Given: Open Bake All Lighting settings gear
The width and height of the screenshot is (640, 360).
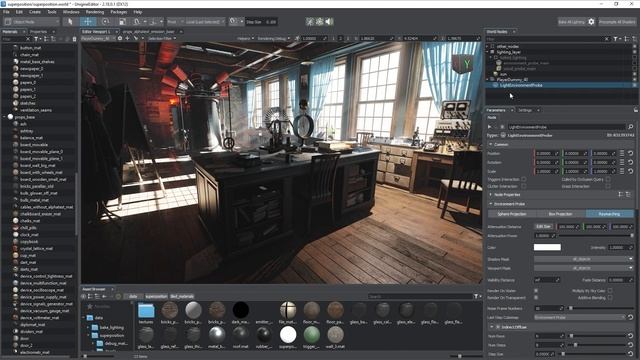Looking at the screenshot, I should click(591, 22).
